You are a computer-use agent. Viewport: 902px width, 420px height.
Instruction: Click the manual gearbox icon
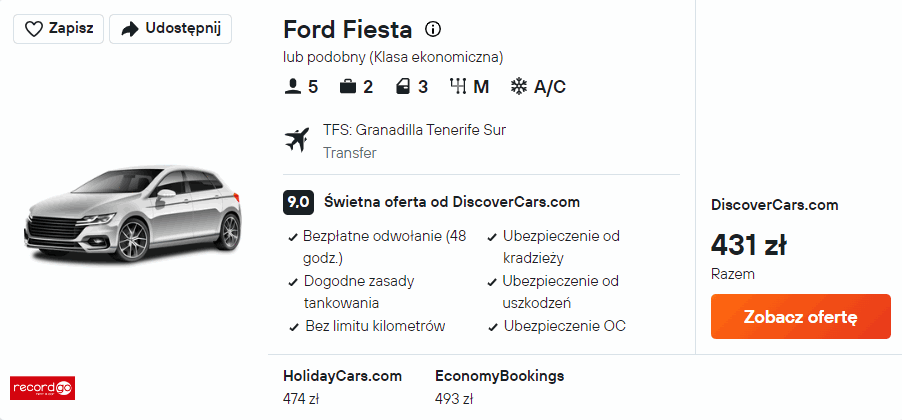tap(459, 87)
